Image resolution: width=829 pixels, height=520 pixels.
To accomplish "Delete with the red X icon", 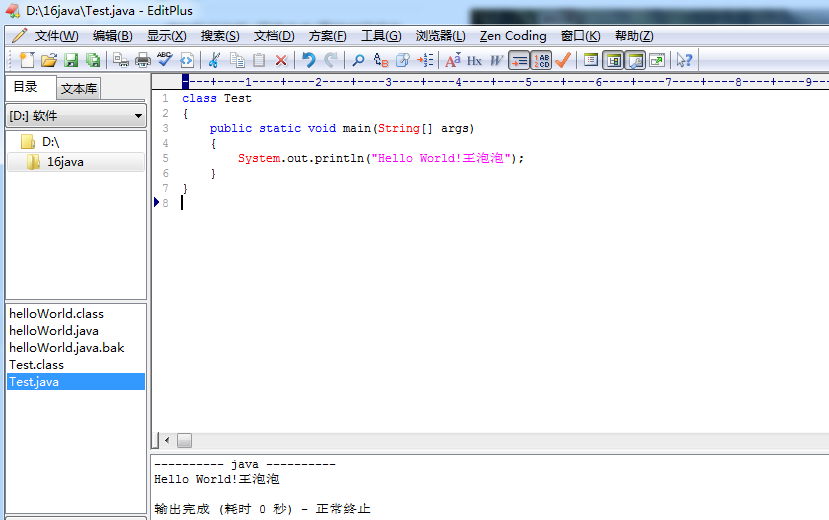I will coord(281,60).
